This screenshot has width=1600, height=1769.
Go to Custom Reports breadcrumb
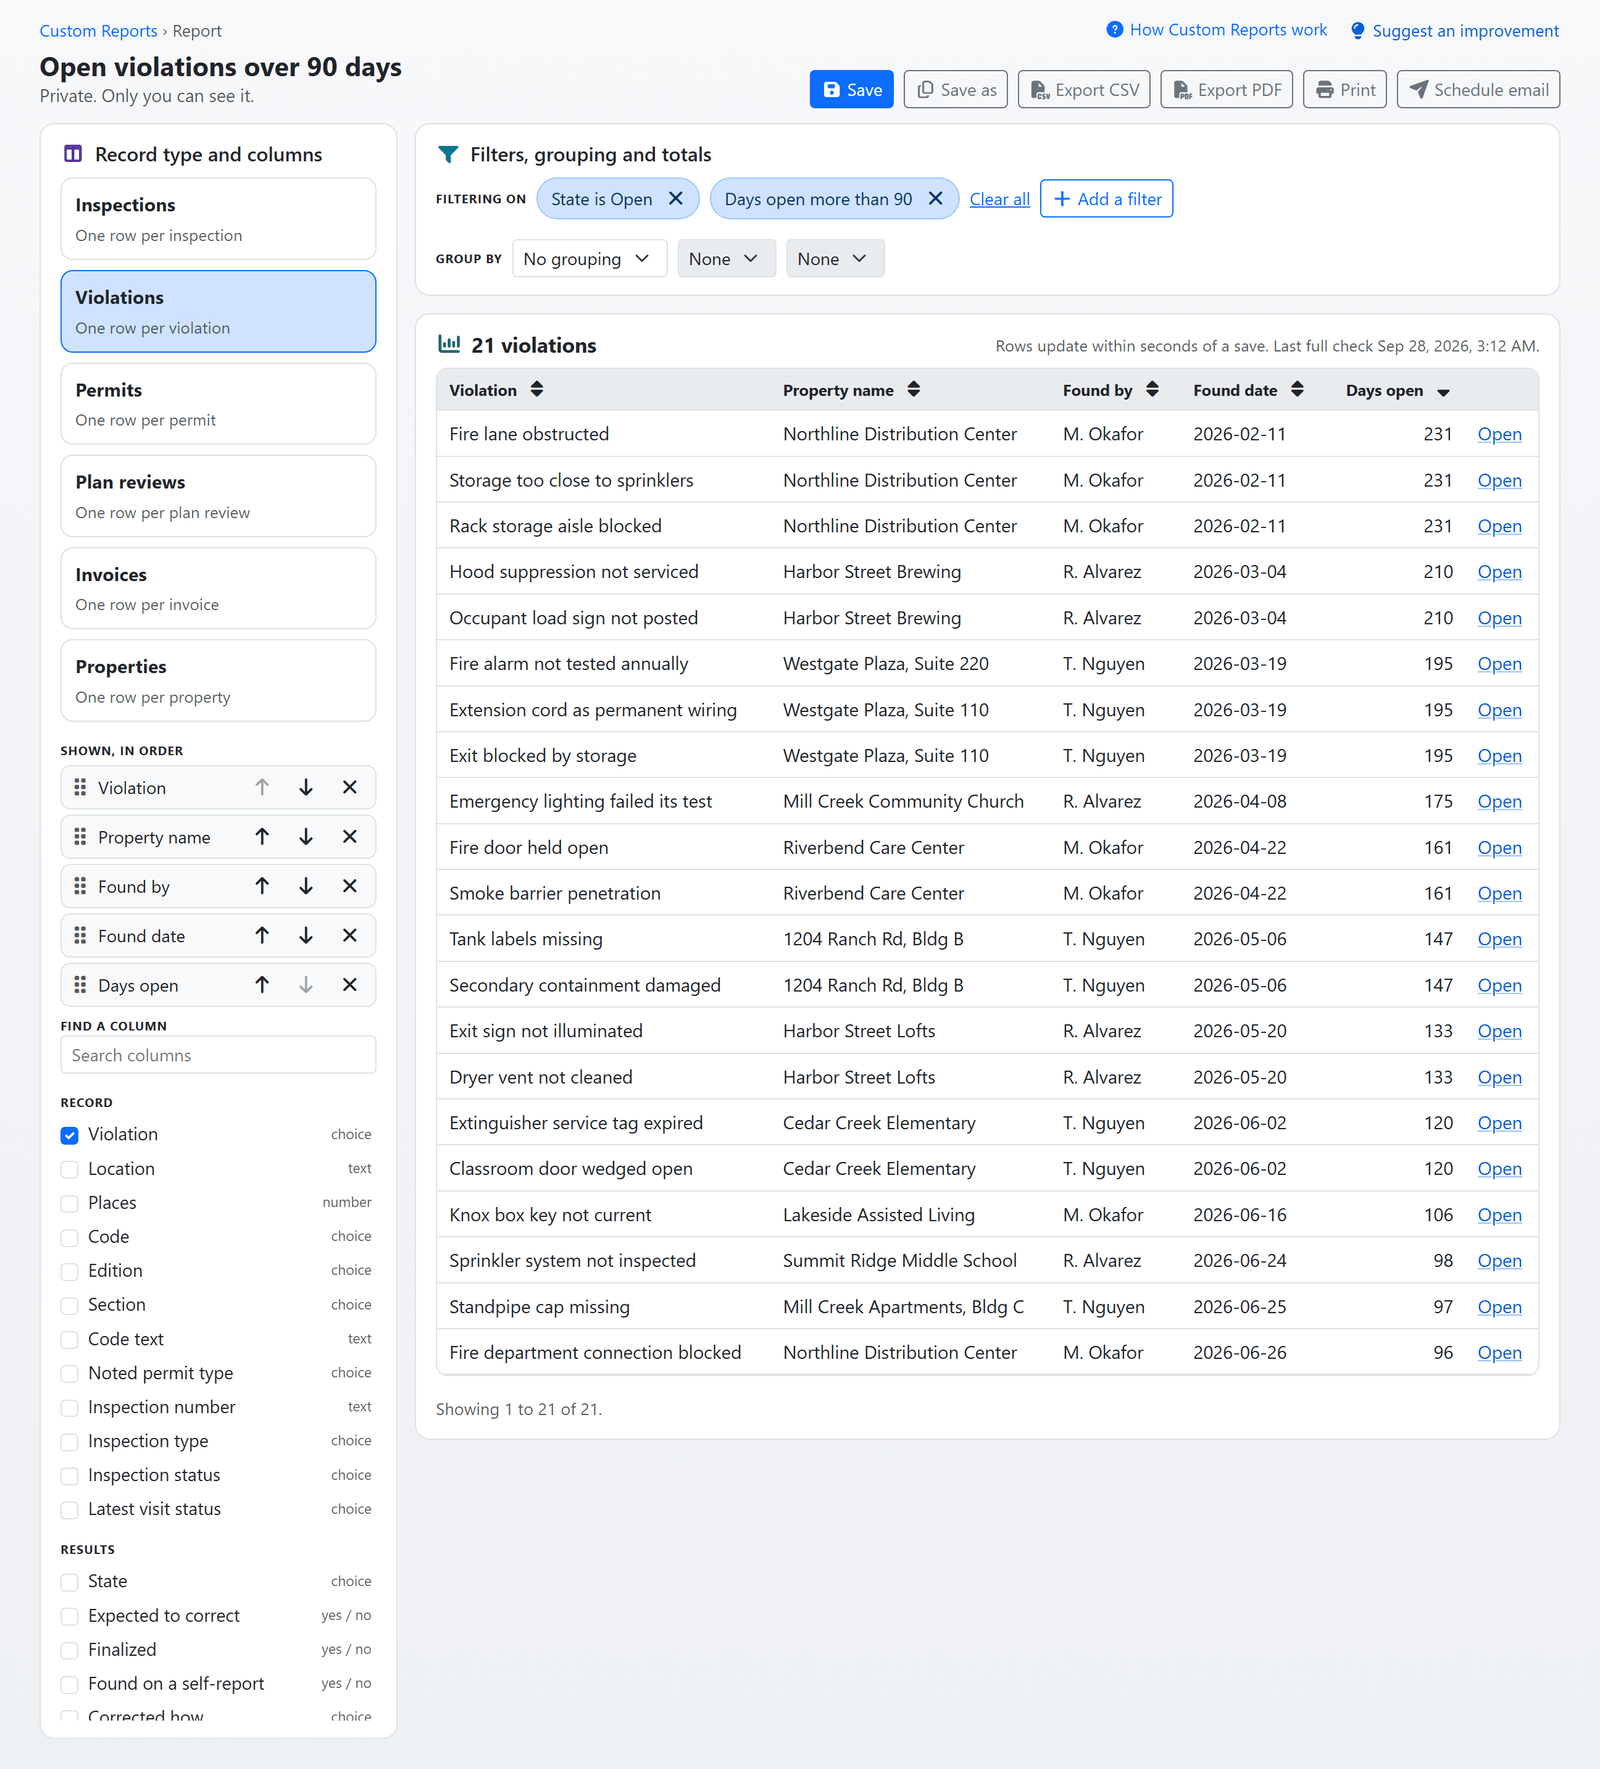98,31
